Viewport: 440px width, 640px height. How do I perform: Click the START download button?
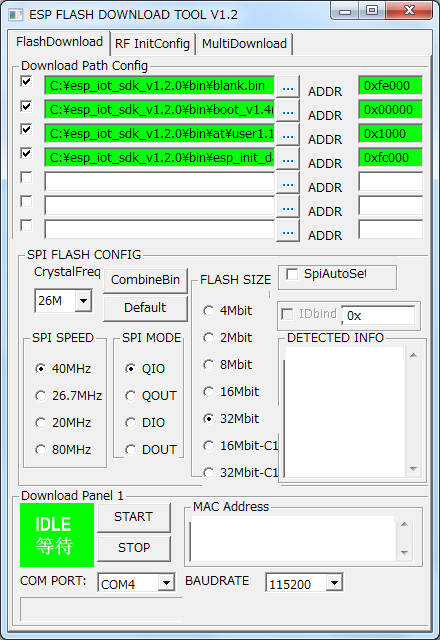pos(134,517)
